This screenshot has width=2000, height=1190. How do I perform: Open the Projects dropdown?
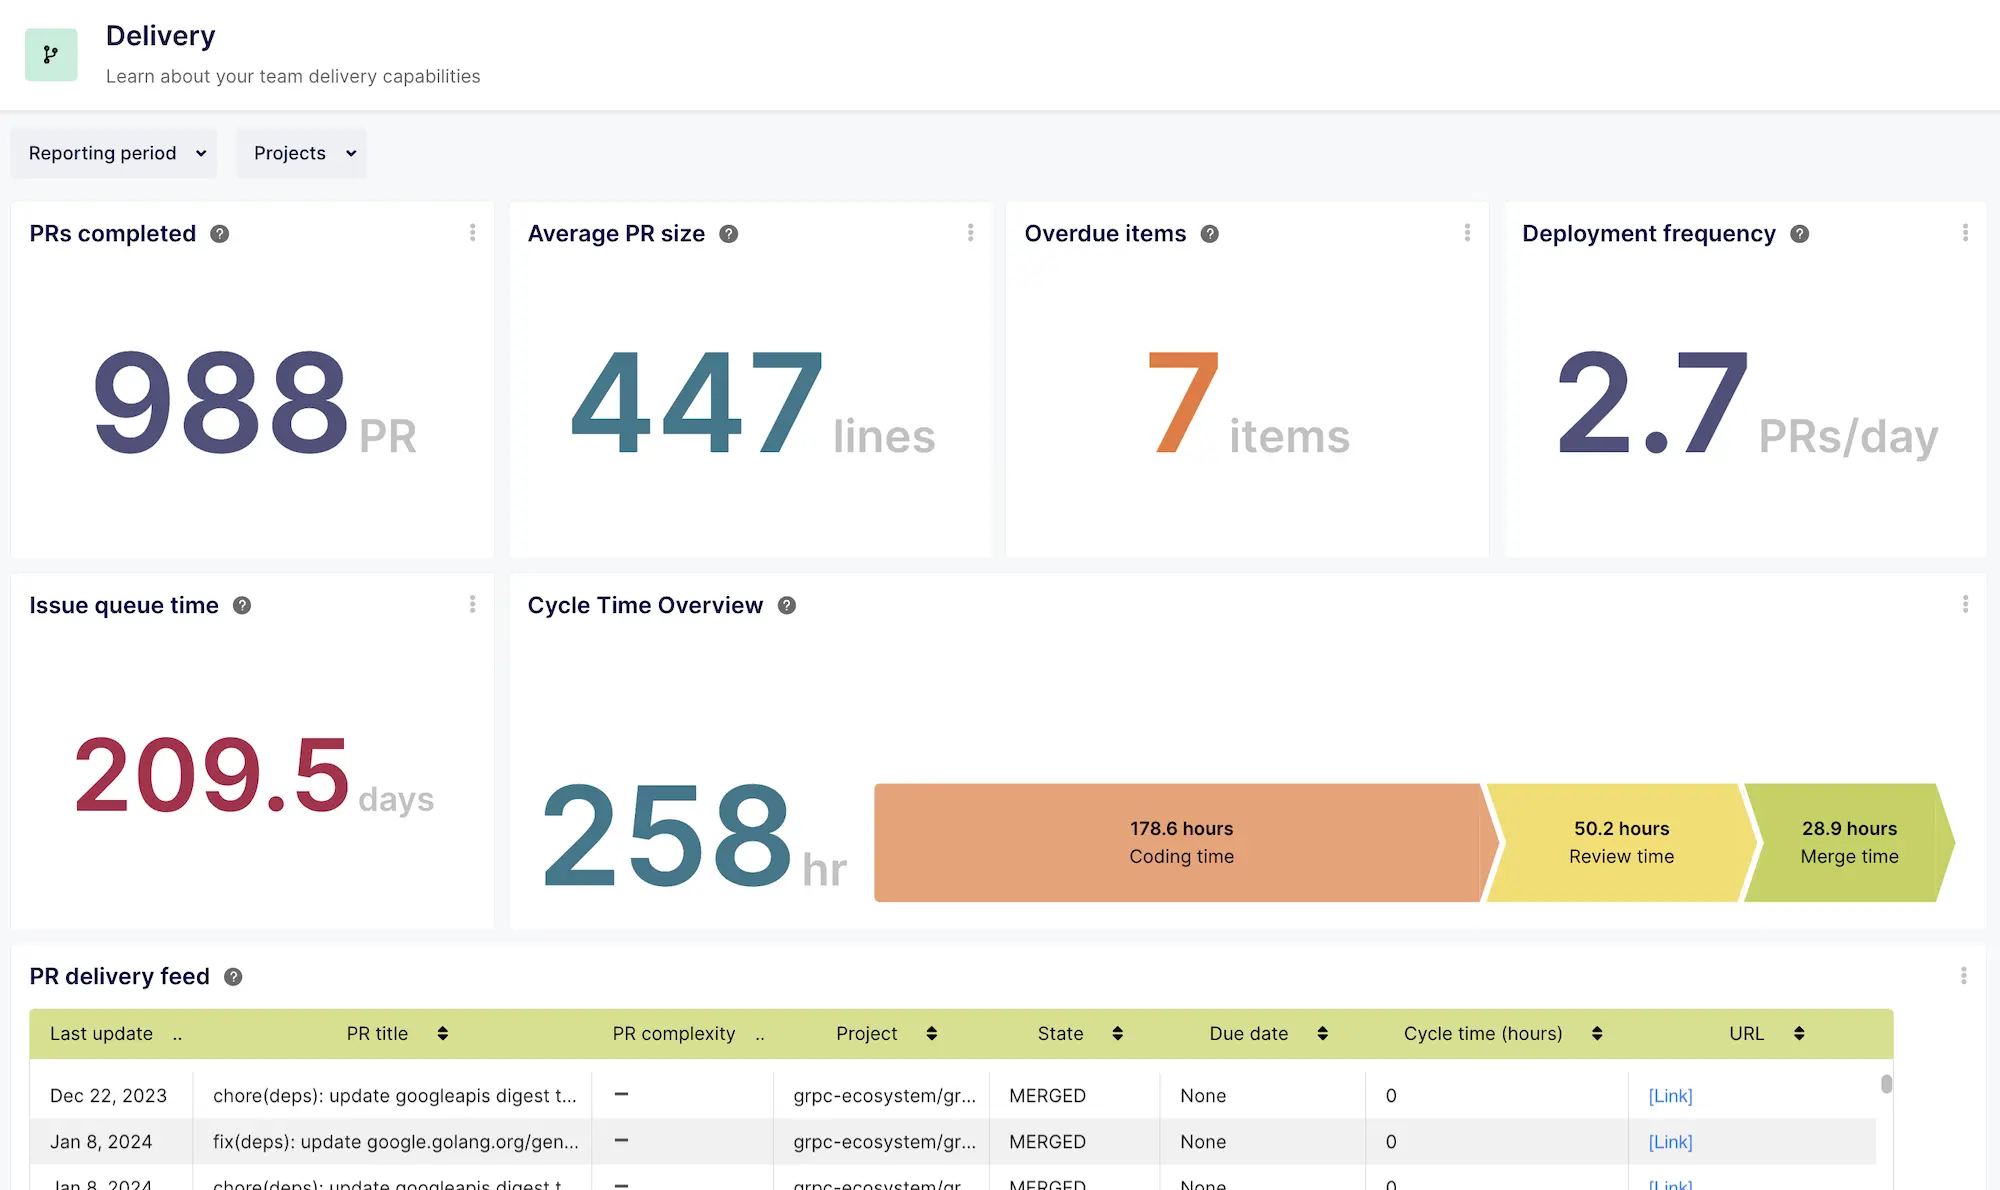[x=301, y=153]
